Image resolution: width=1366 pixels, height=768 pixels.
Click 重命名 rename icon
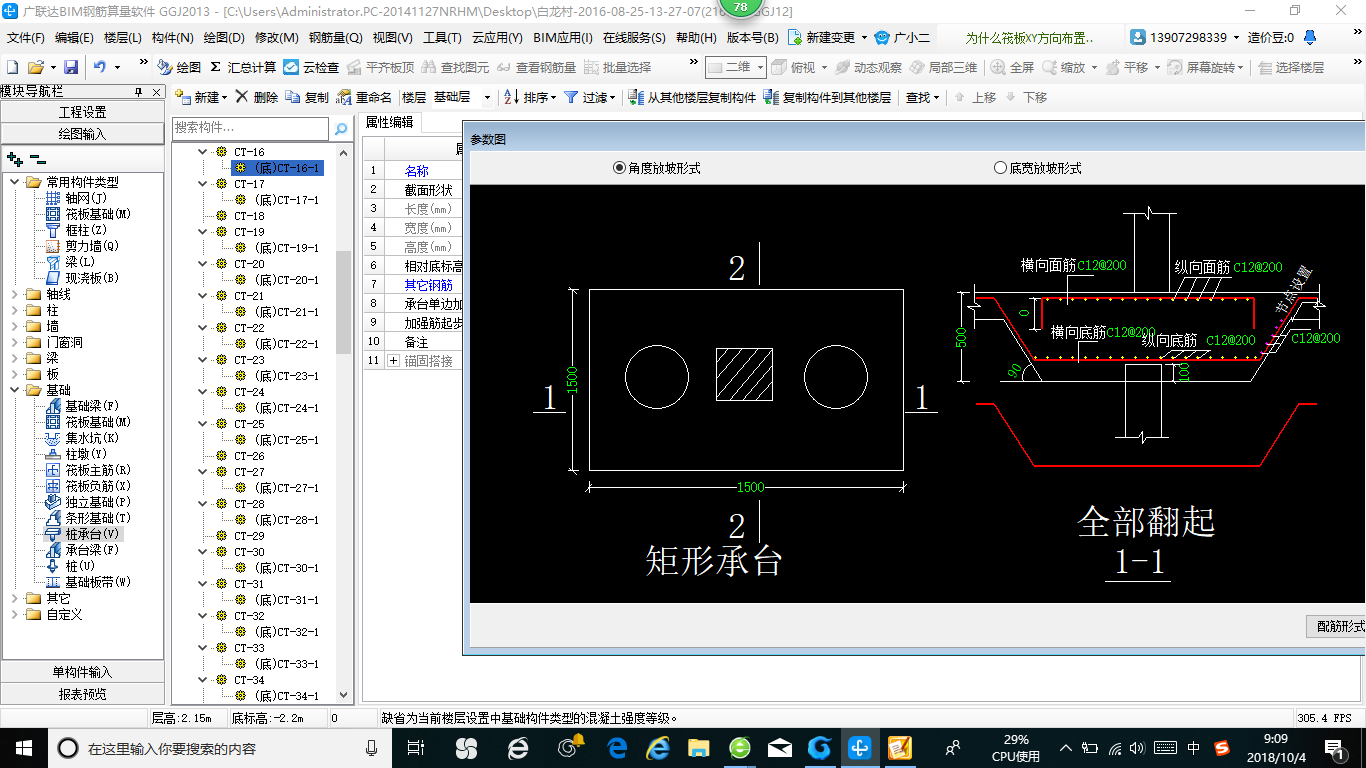tap(365, 97)
